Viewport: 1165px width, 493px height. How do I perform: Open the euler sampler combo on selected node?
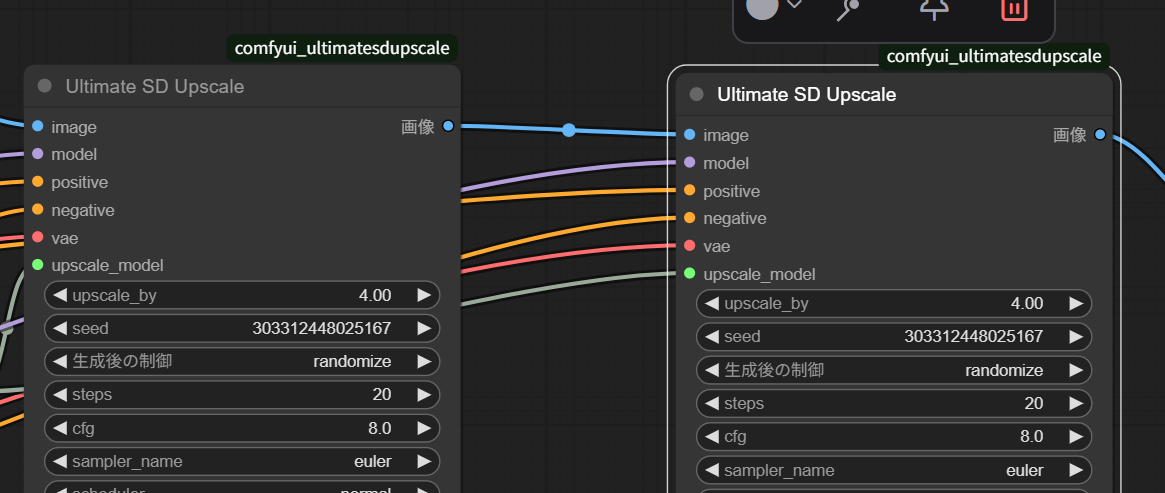(1025, 470)
